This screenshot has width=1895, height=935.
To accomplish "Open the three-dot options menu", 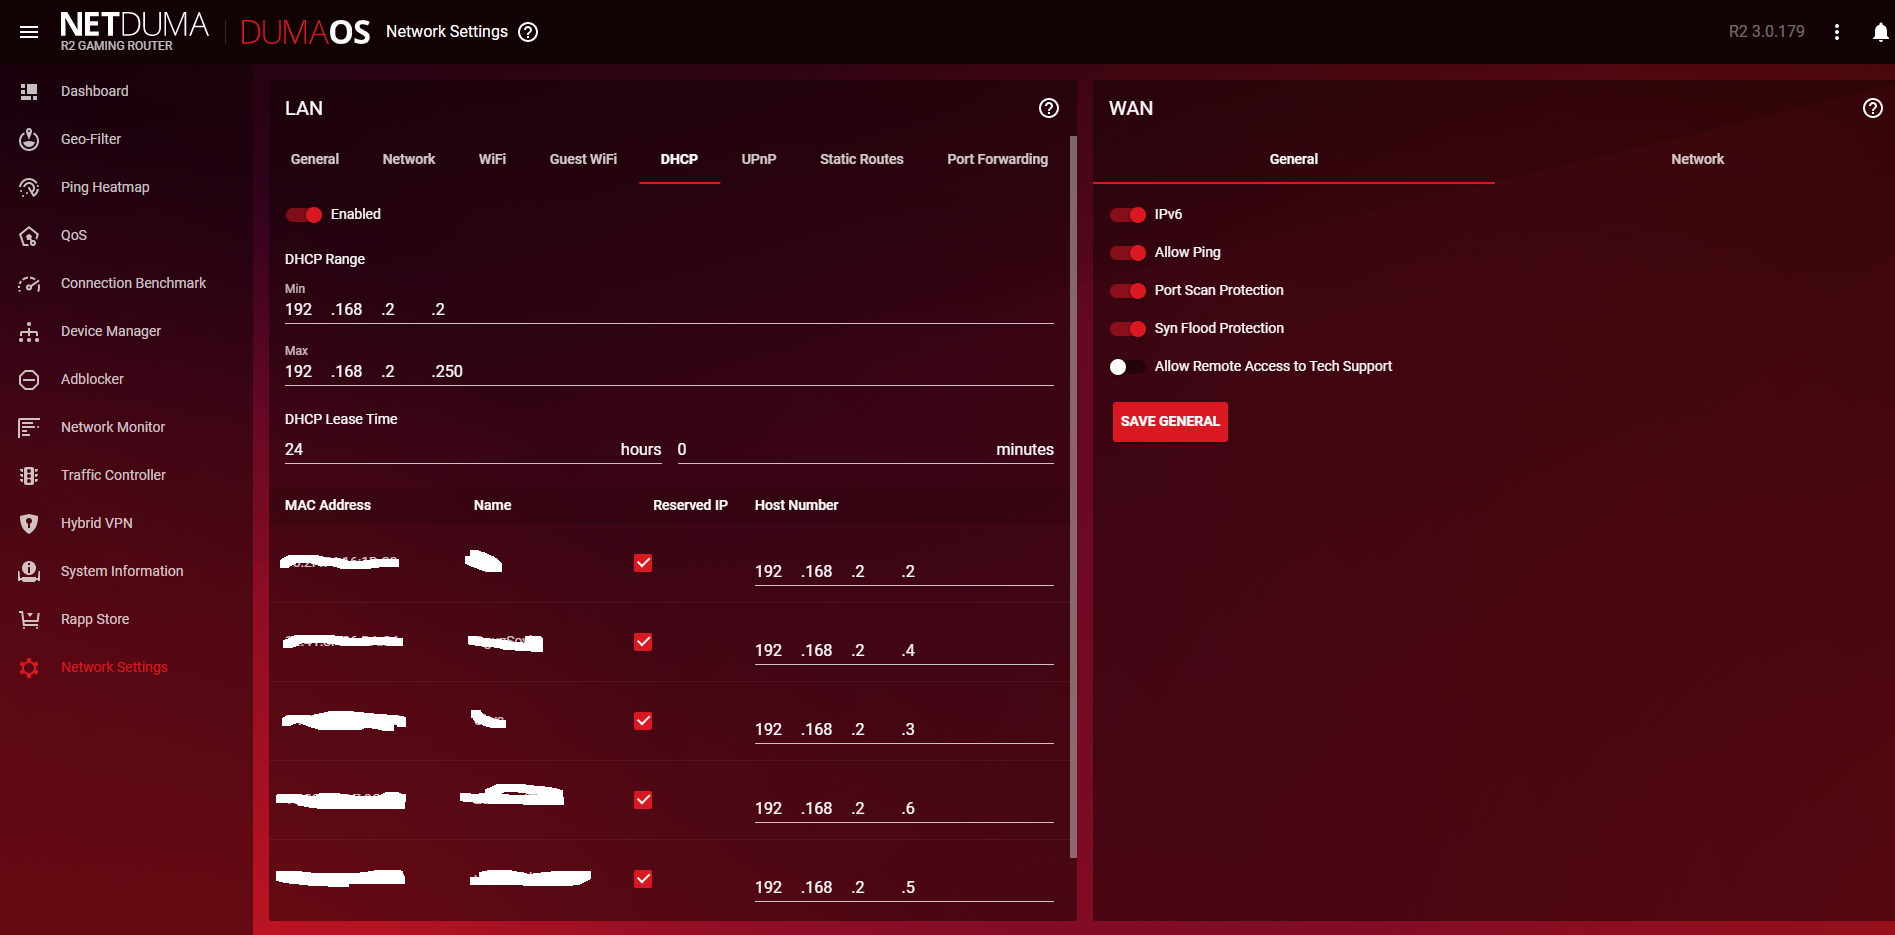I will (1836, 32).
